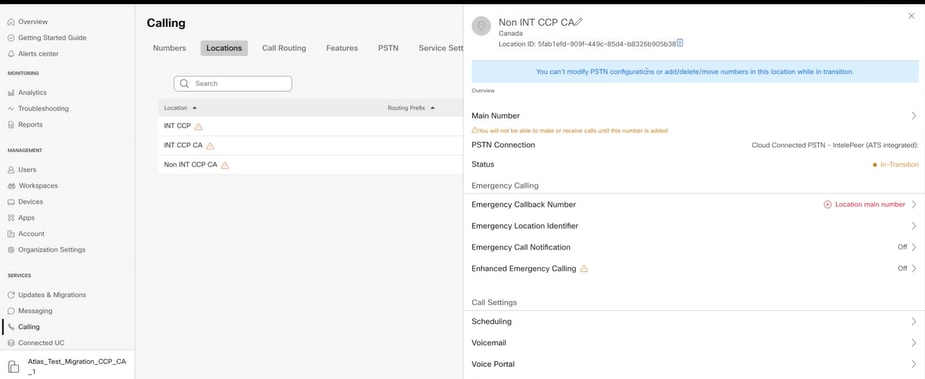Click into the locations Search field

tap(232, 84)
